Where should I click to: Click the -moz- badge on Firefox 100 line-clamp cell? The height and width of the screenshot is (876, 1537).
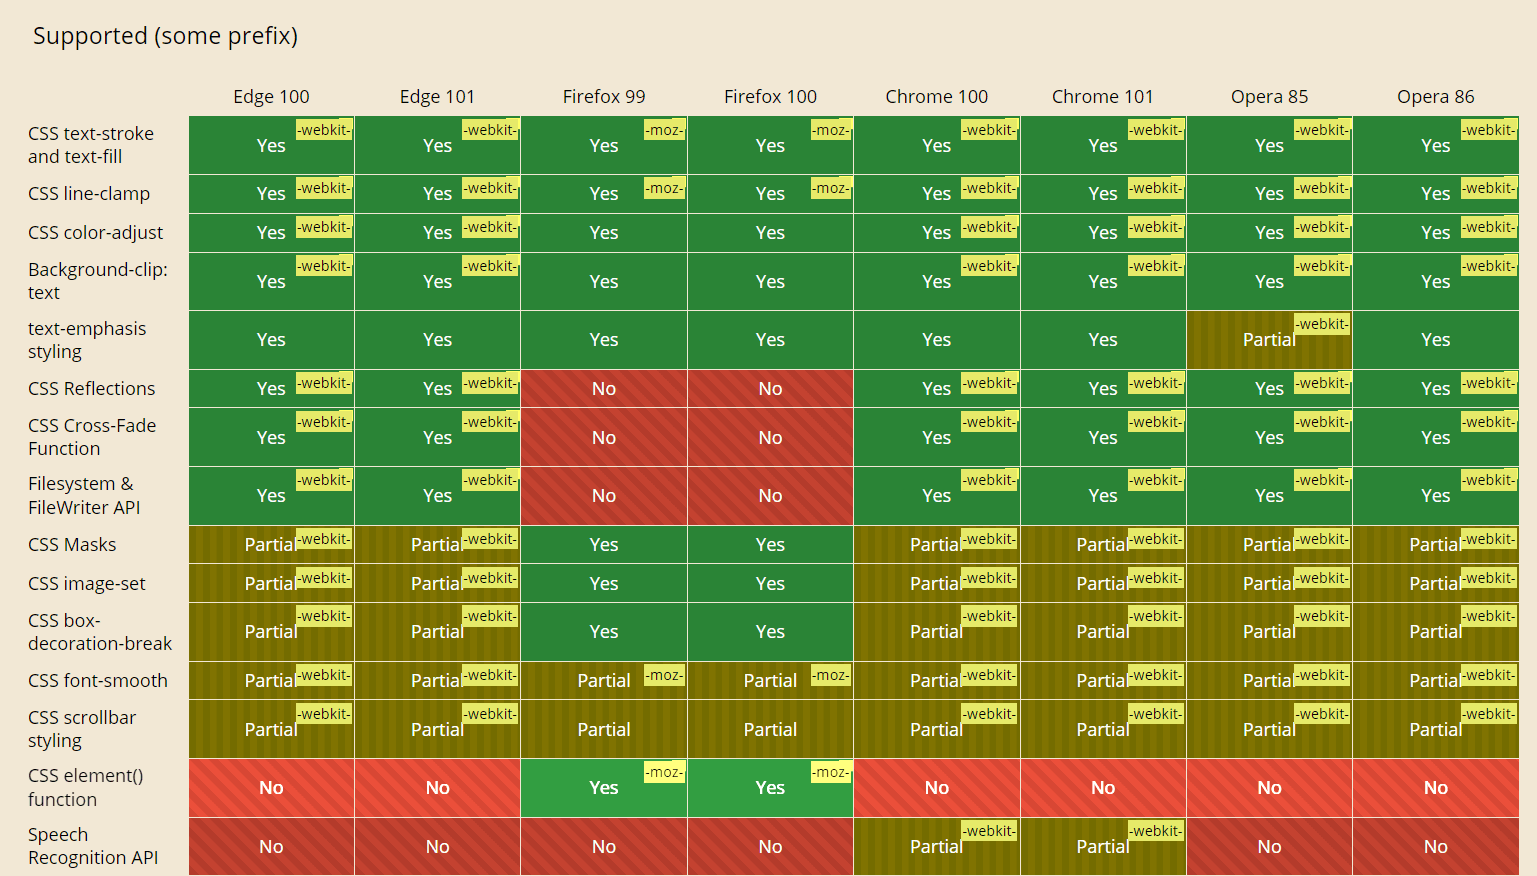(830, 187)
